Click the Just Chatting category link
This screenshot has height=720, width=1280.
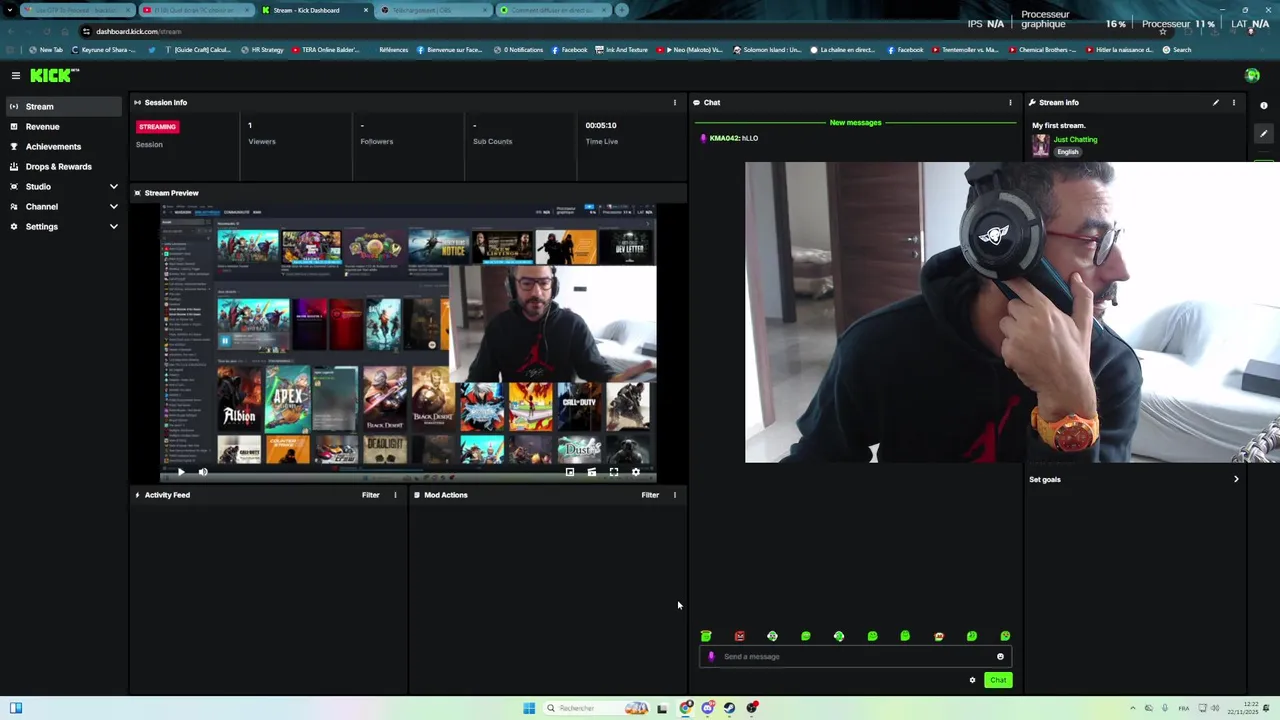tap(1075, 140)
